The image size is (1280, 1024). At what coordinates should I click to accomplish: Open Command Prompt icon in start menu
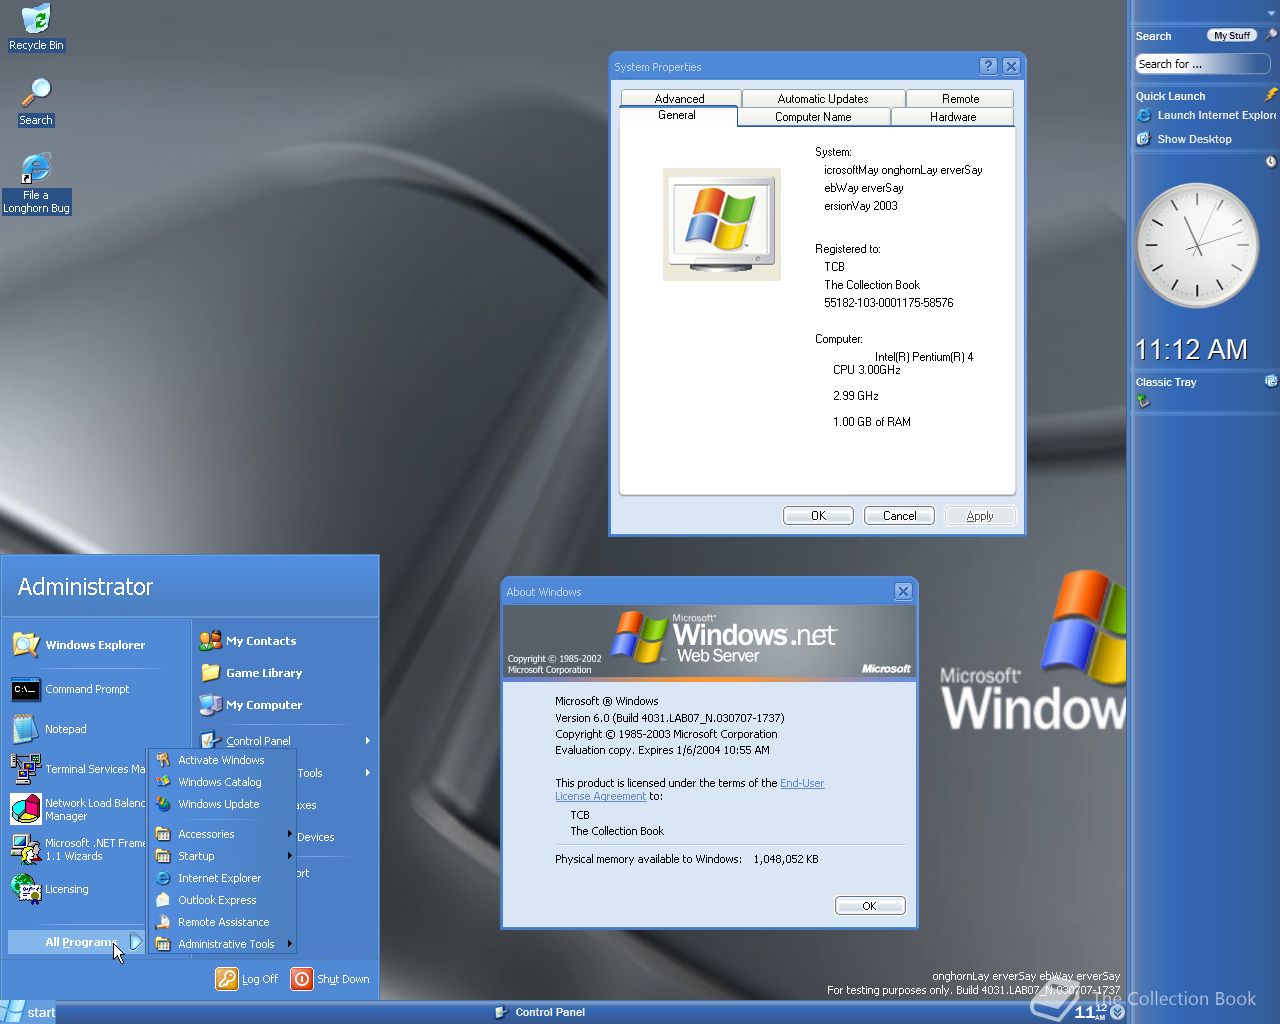(26, 689)
